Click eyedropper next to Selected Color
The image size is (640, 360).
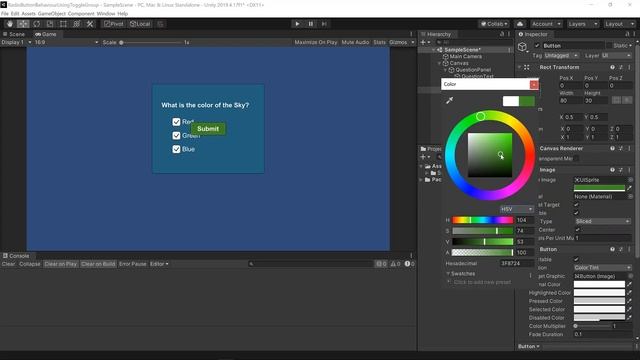click(629, 309)
